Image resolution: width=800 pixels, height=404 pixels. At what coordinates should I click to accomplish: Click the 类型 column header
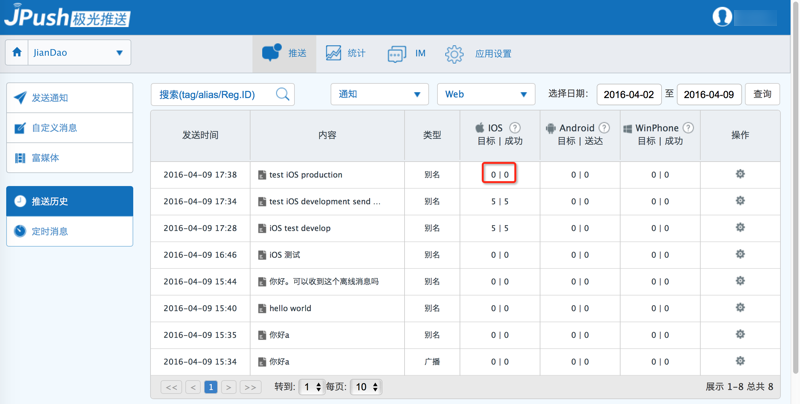432,135
